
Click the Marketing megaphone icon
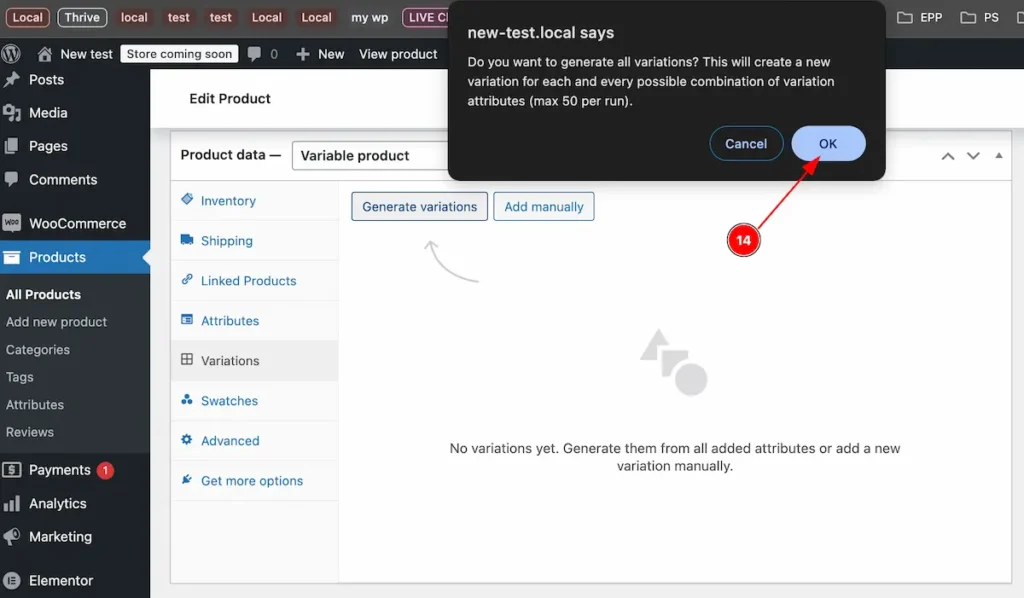coord(12,537)
